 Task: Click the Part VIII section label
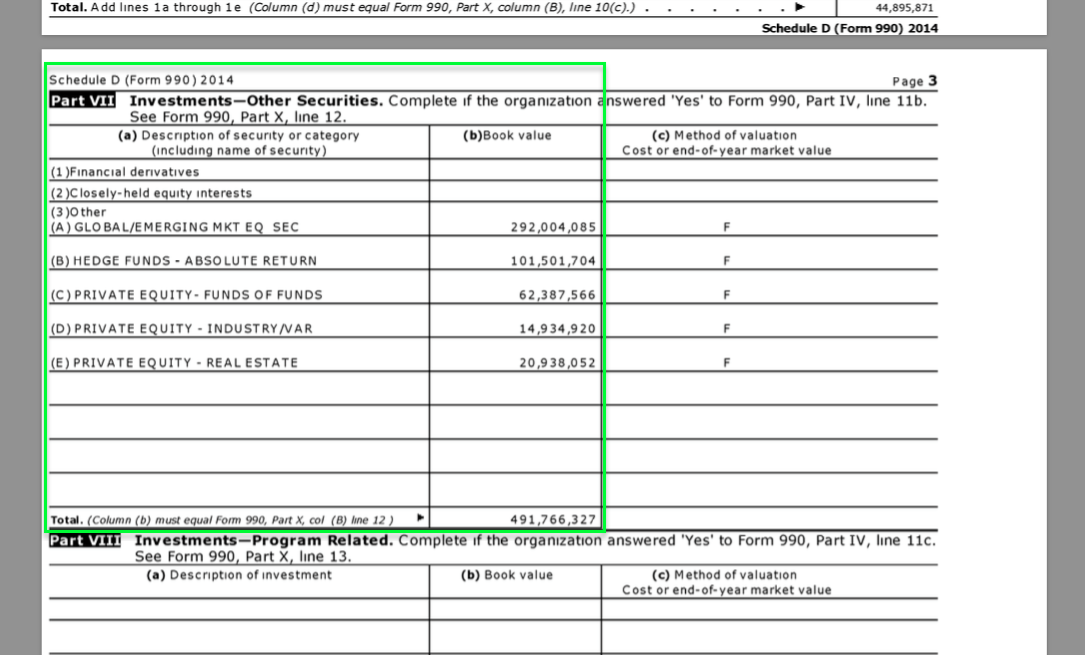(x=85, y=541)
